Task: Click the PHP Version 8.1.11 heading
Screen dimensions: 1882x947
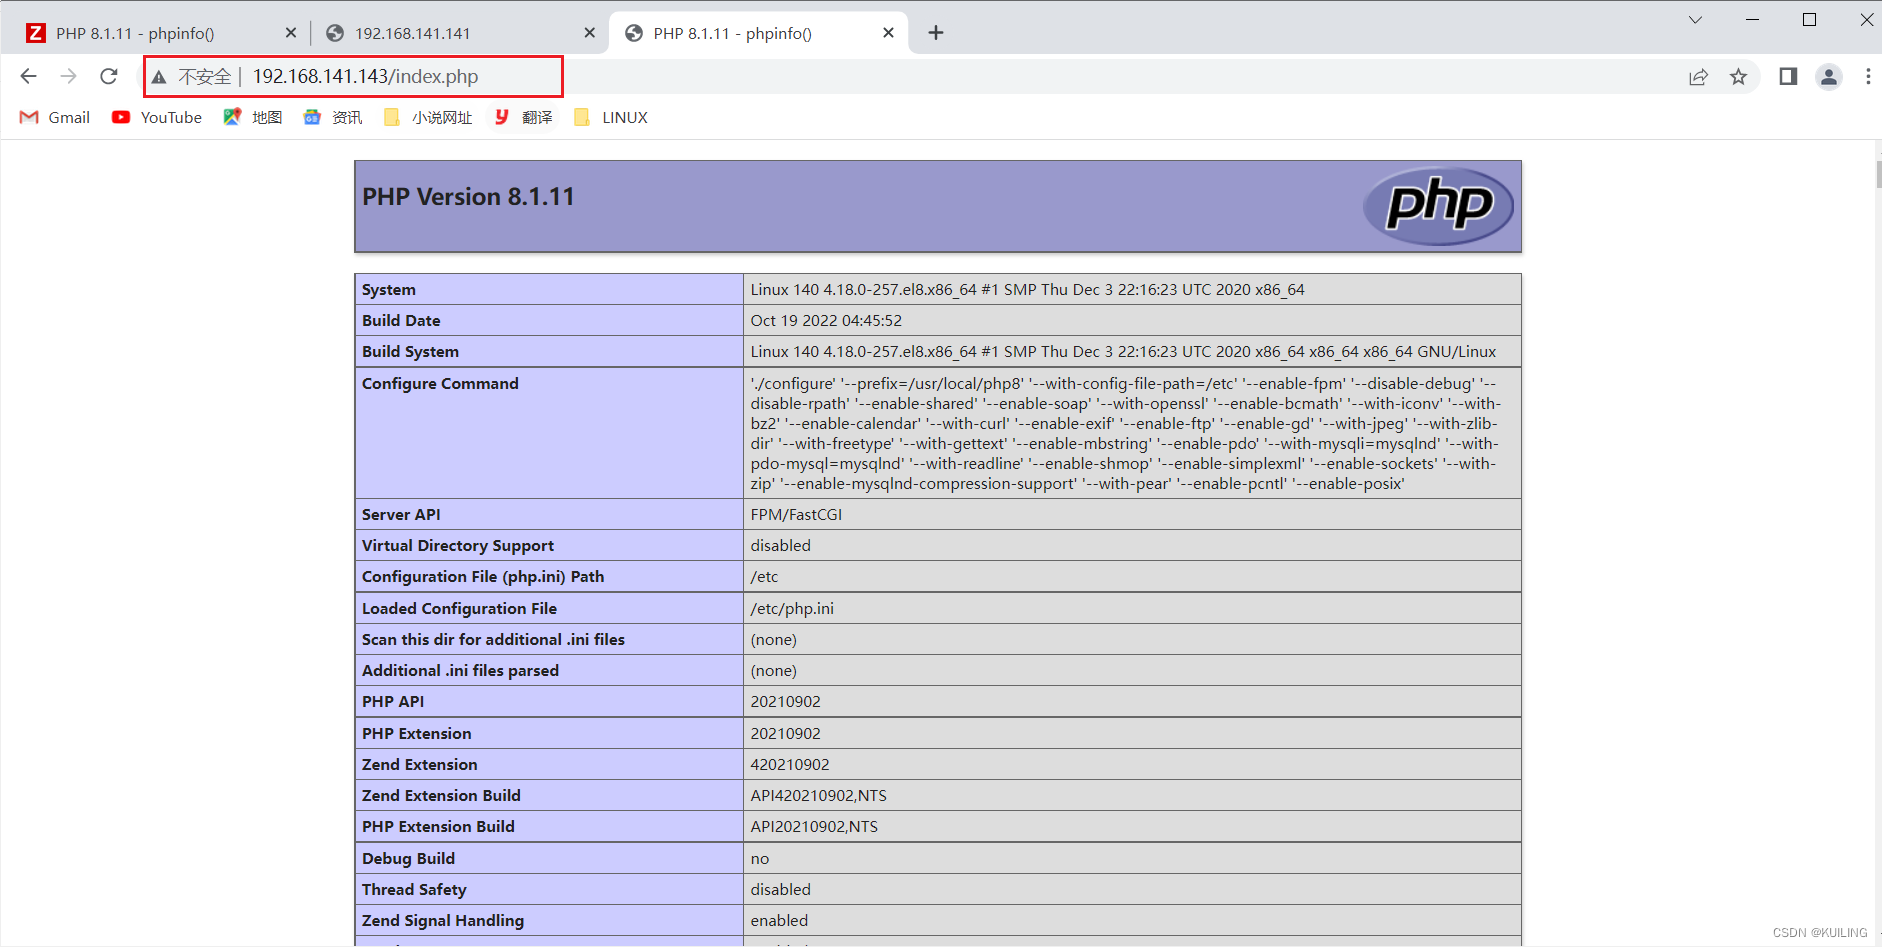Action: pos(468,197)
